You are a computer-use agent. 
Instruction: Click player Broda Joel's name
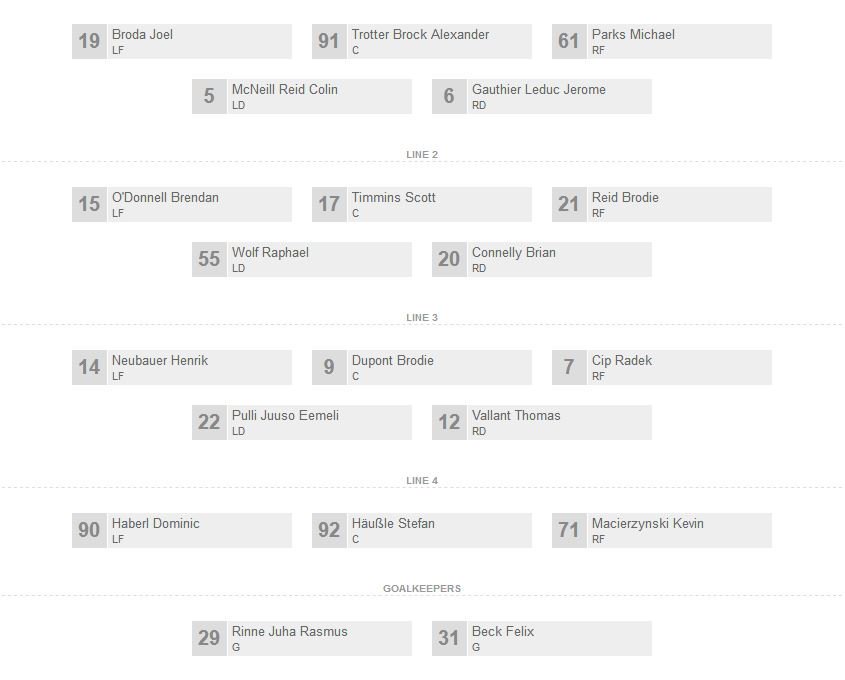pyautogui.click(x=142, y=35)
